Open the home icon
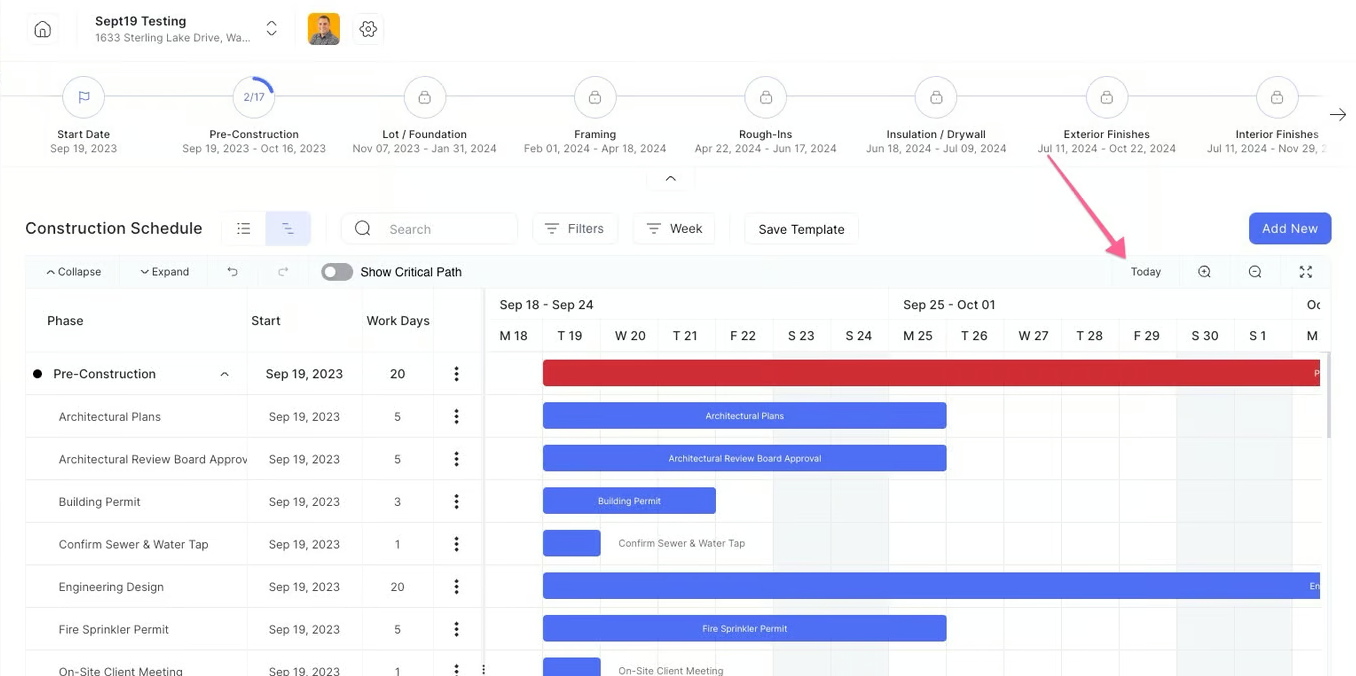 42,29
